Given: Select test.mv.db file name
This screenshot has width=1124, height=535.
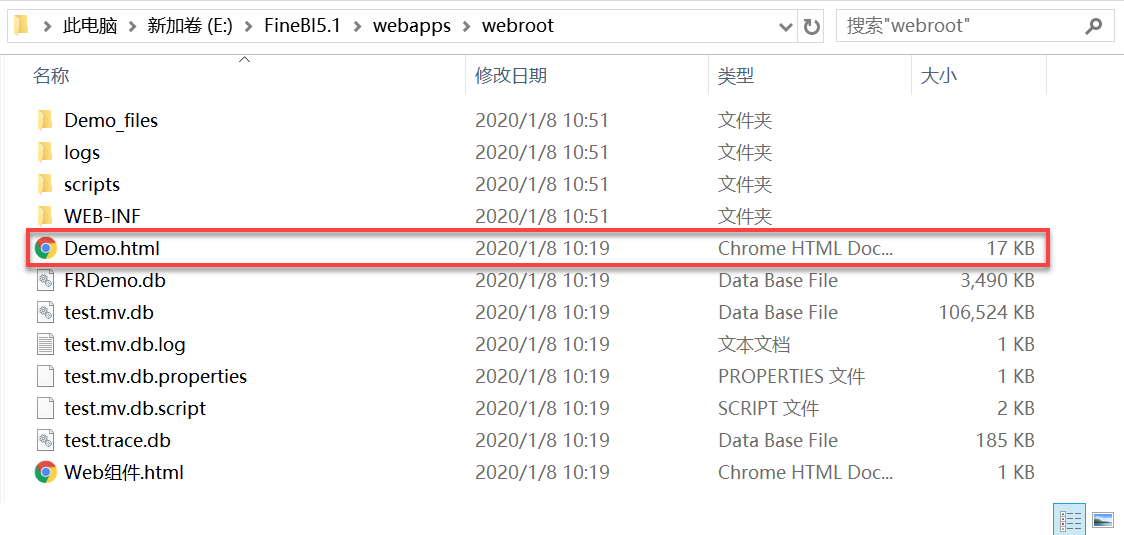Looking at the screenshot, I should (109, 313).
